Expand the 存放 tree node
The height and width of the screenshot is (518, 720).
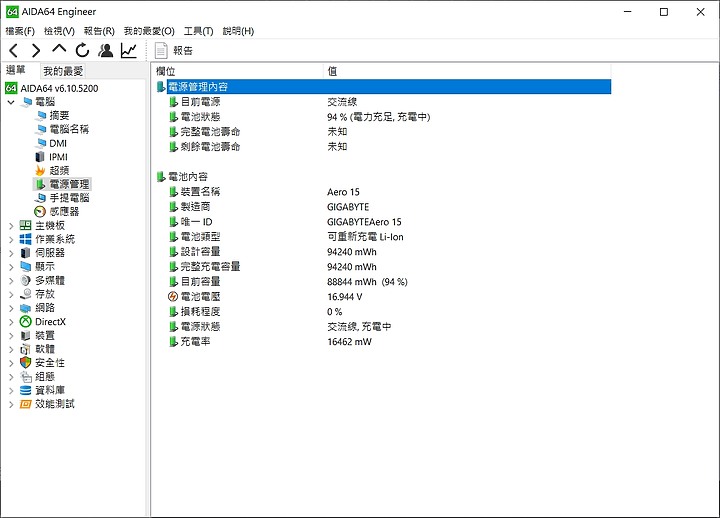[11, 294]
